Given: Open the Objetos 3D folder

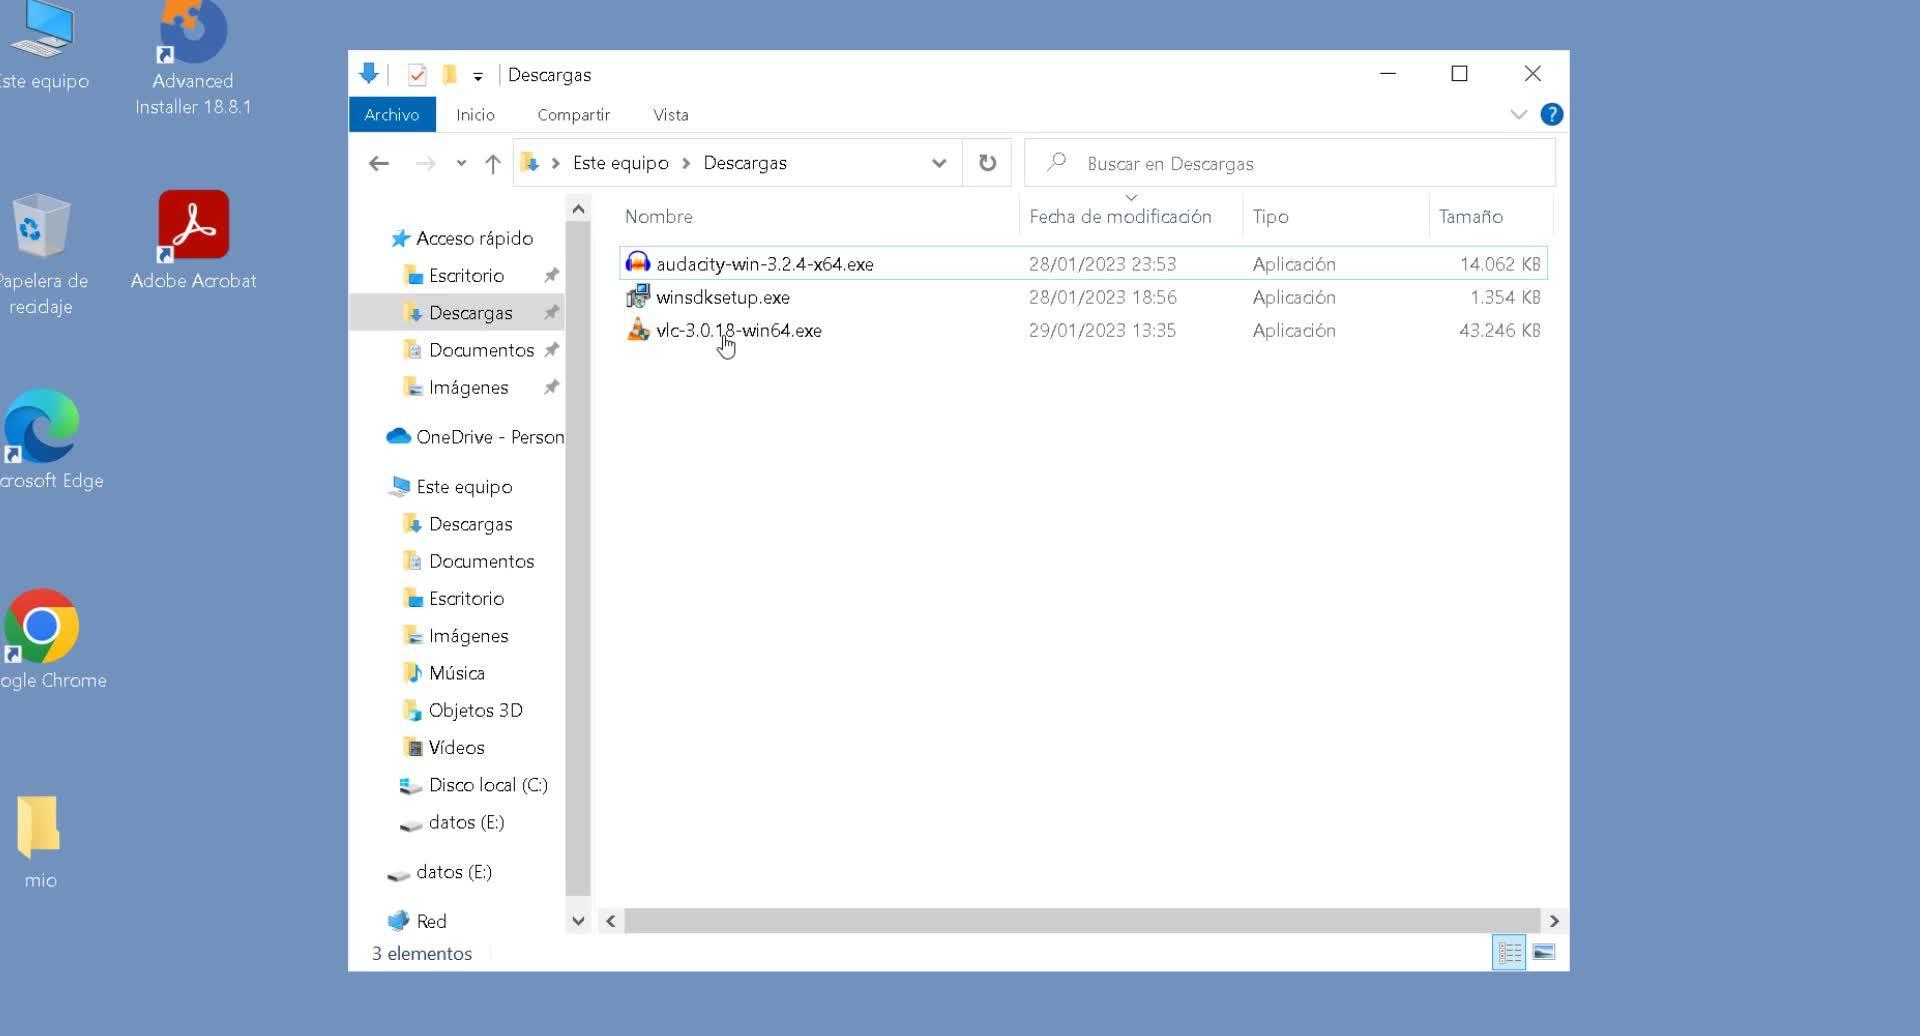Looking at the screenshot, I should tap(462, 710).
